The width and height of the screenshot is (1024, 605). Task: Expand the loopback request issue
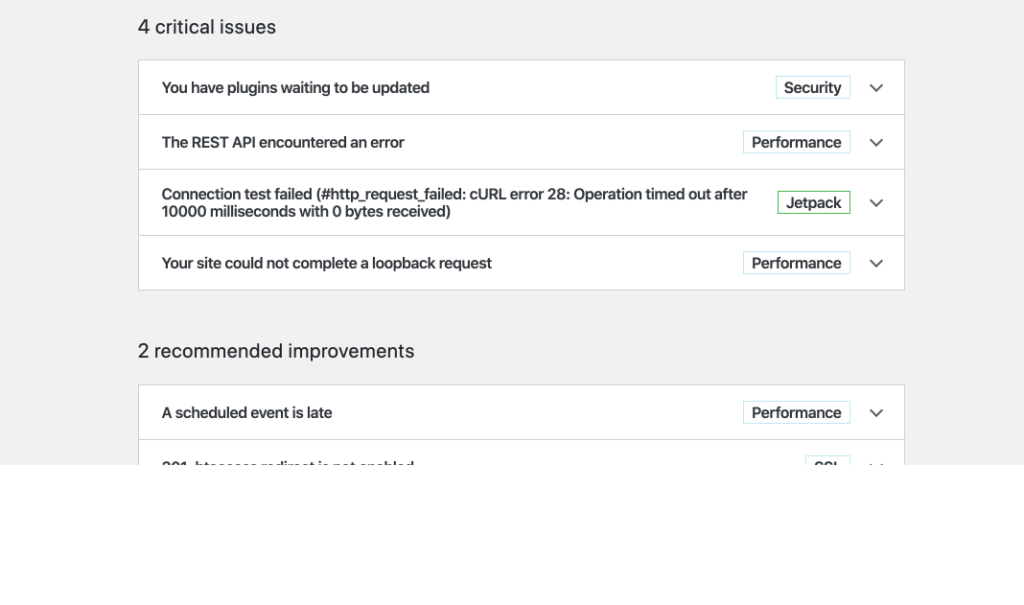point(876,263)
